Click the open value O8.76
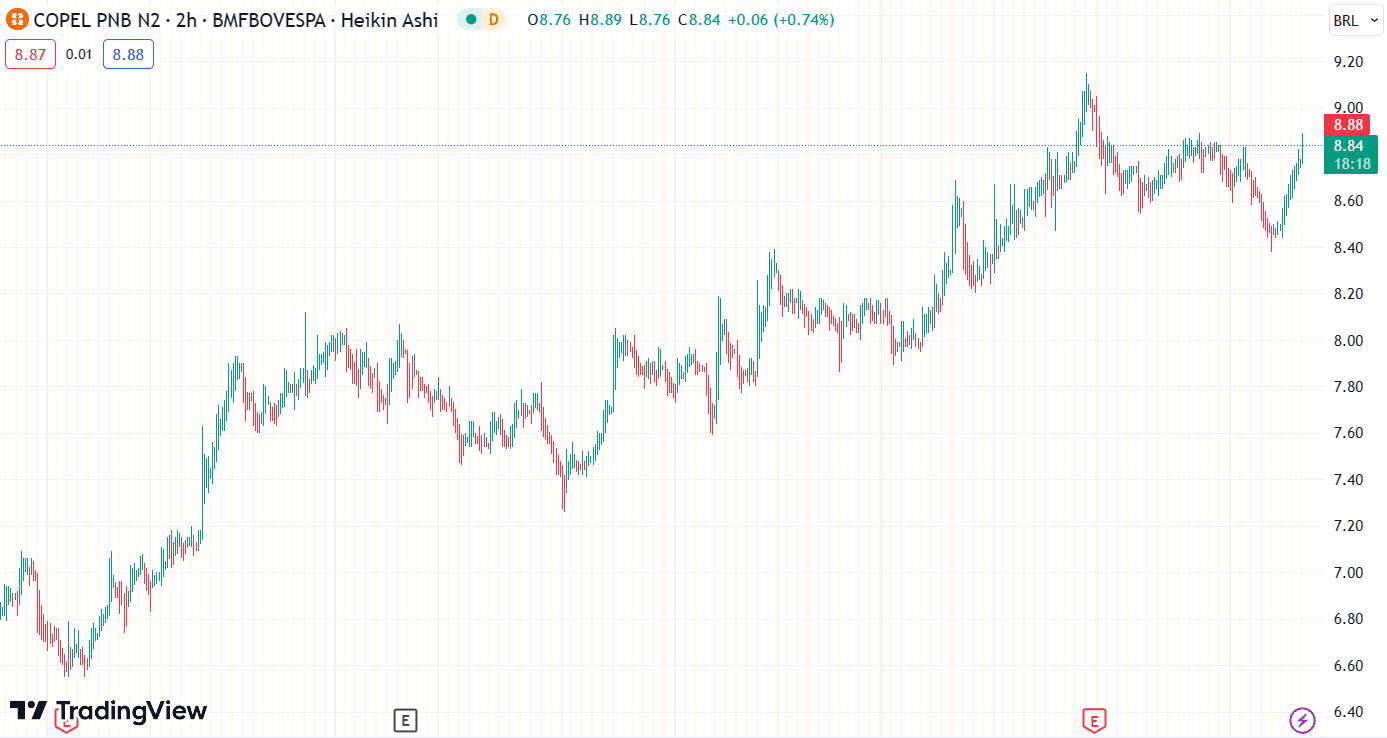The height and width of the screenshot is (738, 1387). (x=550, y=19)
